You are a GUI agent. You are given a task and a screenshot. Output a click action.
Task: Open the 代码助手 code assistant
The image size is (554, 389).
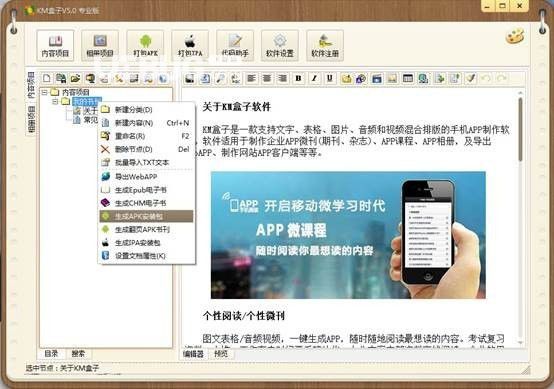click(x=235, y=46)
